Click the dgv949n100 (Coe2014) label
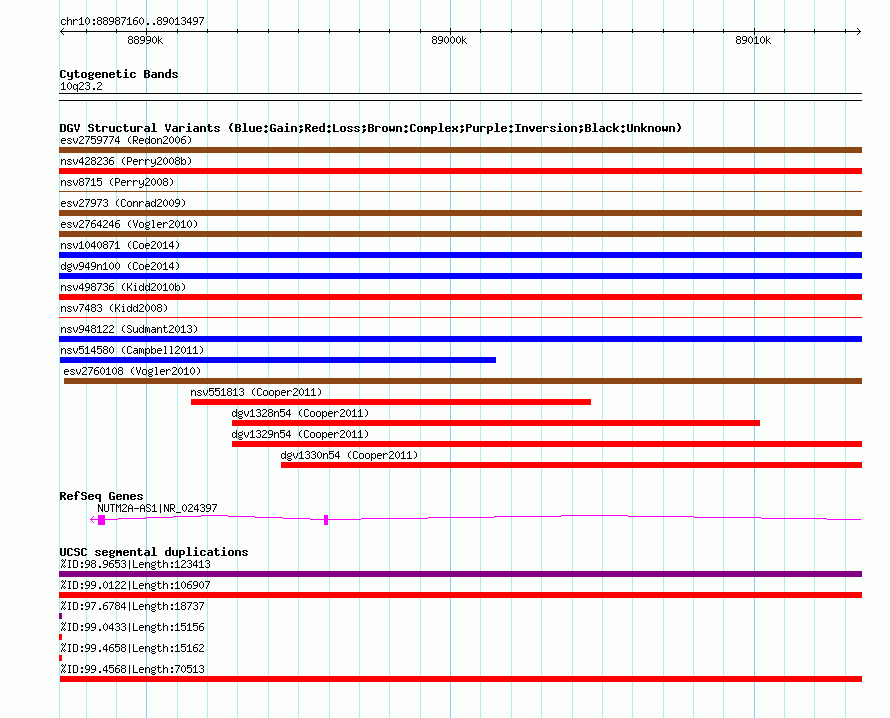This screenshot has height=718, width=890. 120,266
